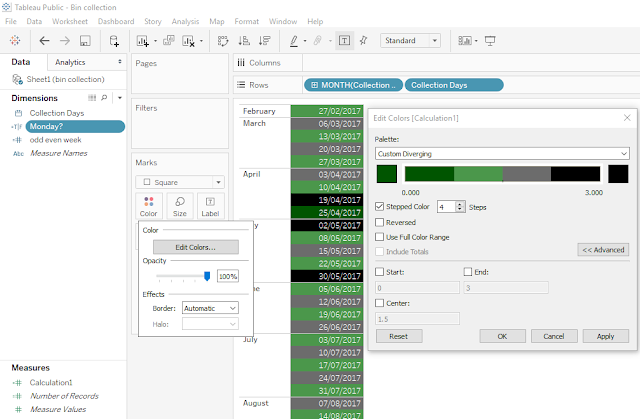This screenshot has height=419, width=640.
Task: Close the Edit Colors dialog
Action: pyautogui.click(x=627, y=118)
